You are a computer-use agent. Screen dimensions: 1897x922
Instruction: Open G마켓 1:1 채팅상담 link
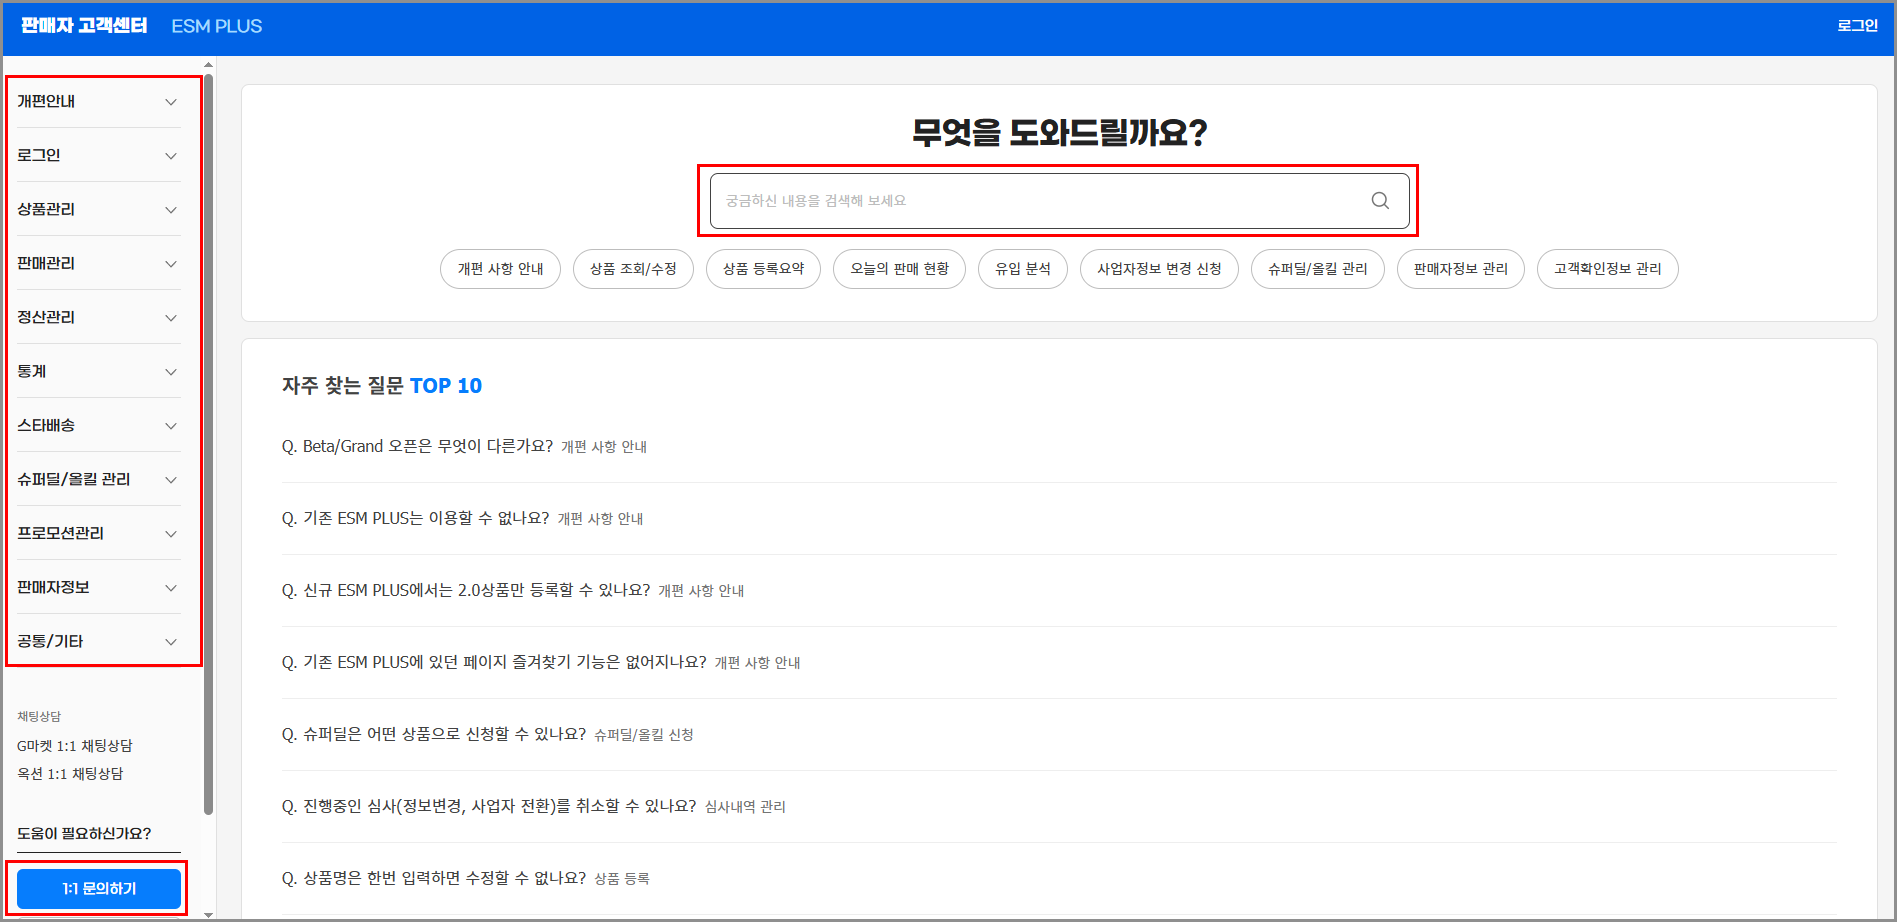75,746
